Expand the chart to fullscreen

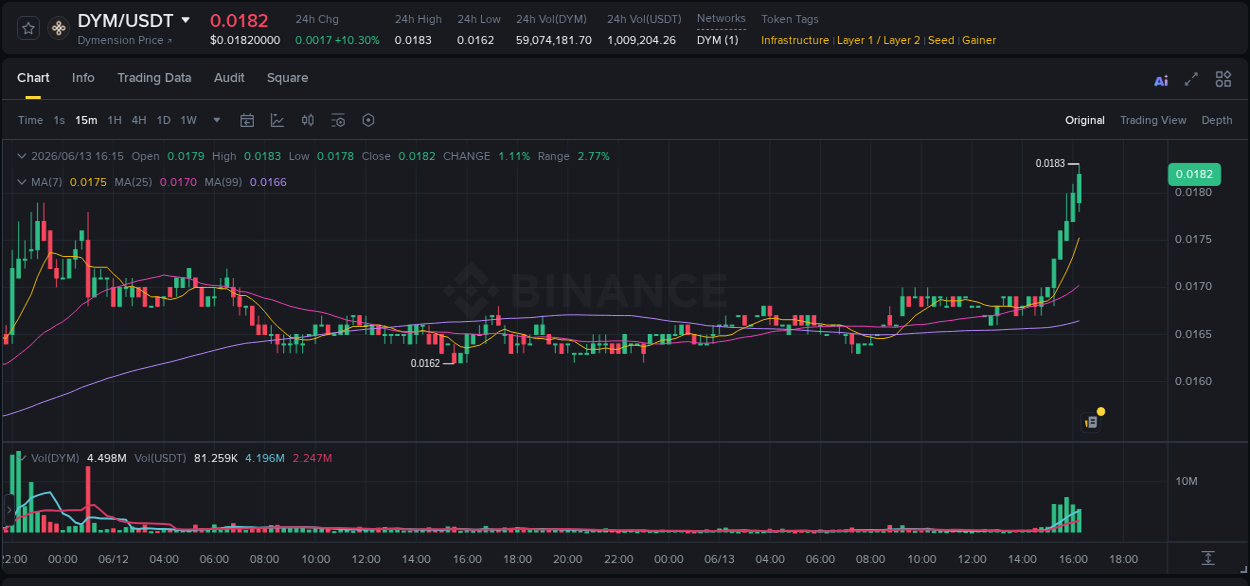[1191, 79]
